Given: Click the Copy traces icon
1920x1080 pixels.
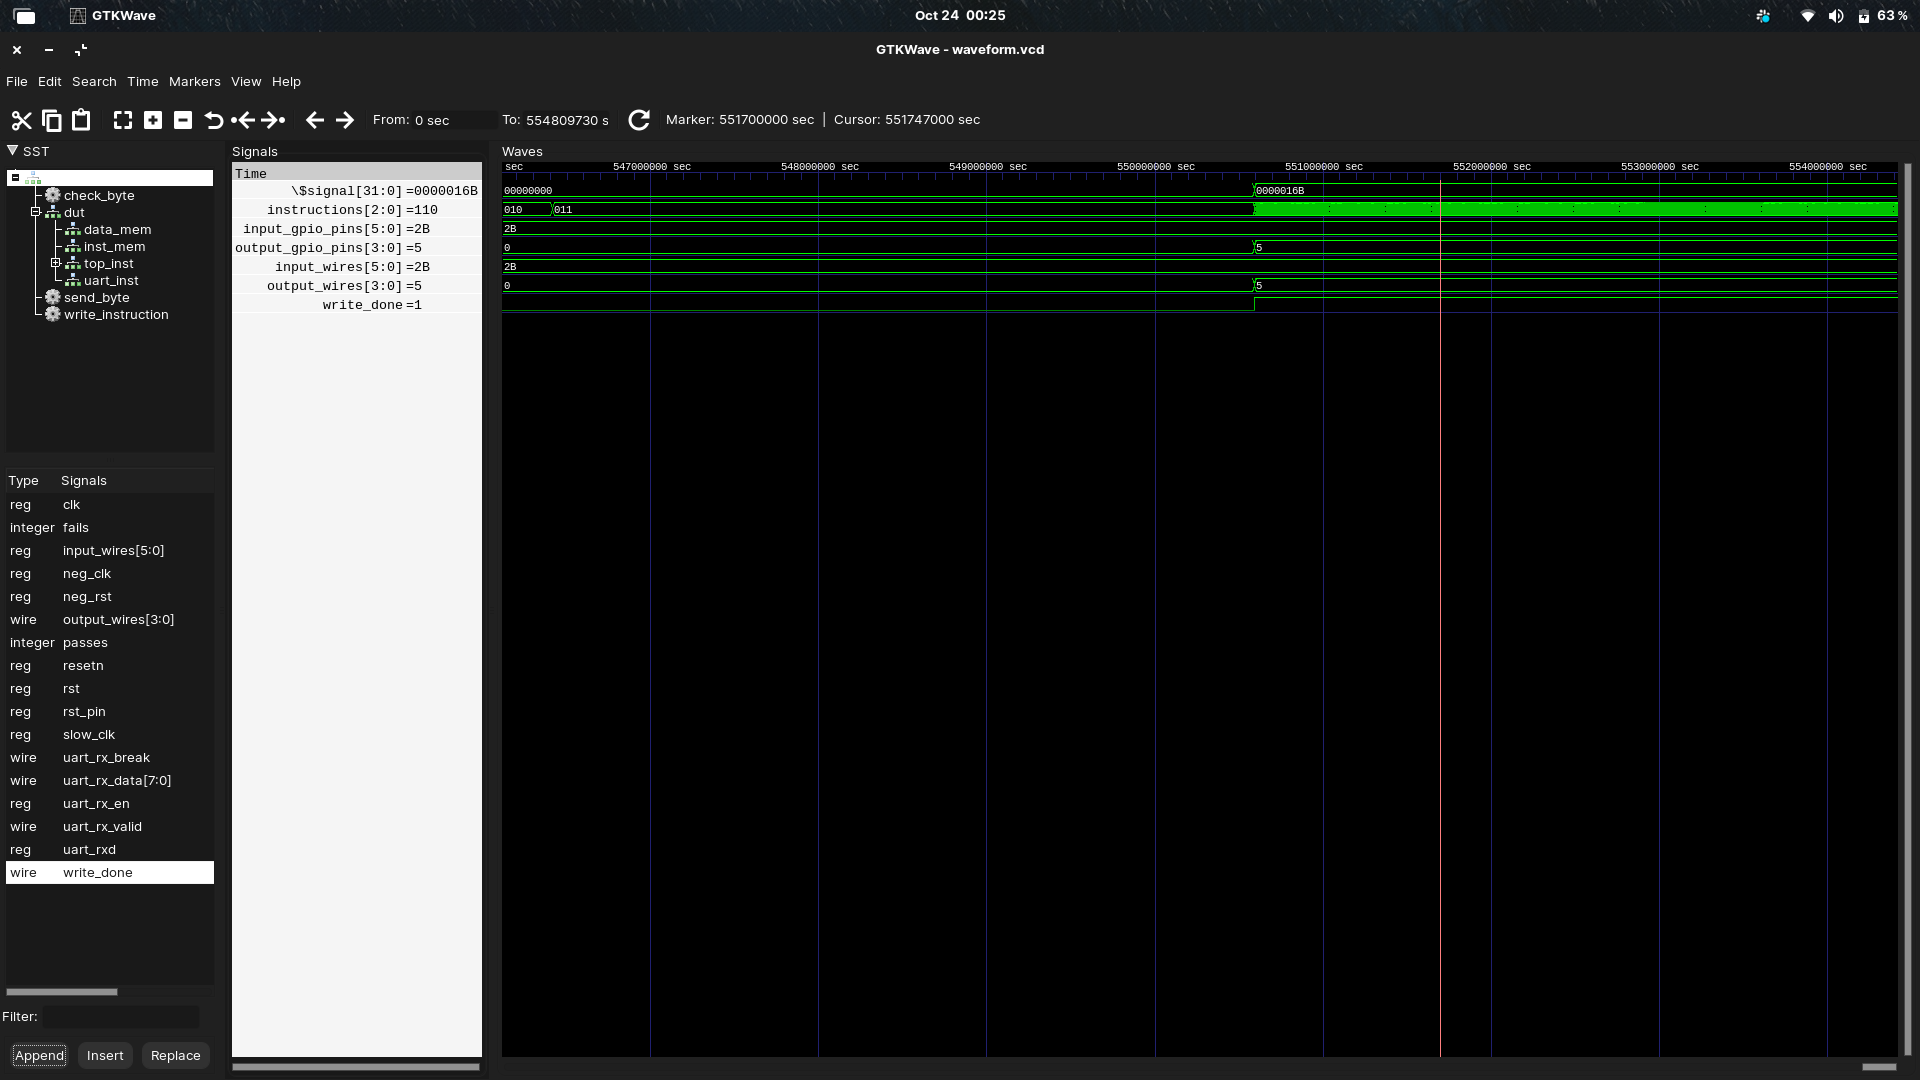Looking at the screenshot, I should (x=52, y=120).
